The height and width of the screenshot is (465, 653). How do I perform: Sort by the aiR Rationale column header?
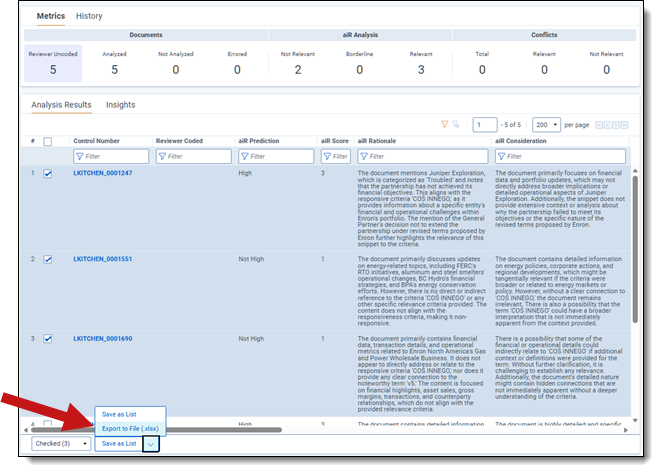pos(376,141)
